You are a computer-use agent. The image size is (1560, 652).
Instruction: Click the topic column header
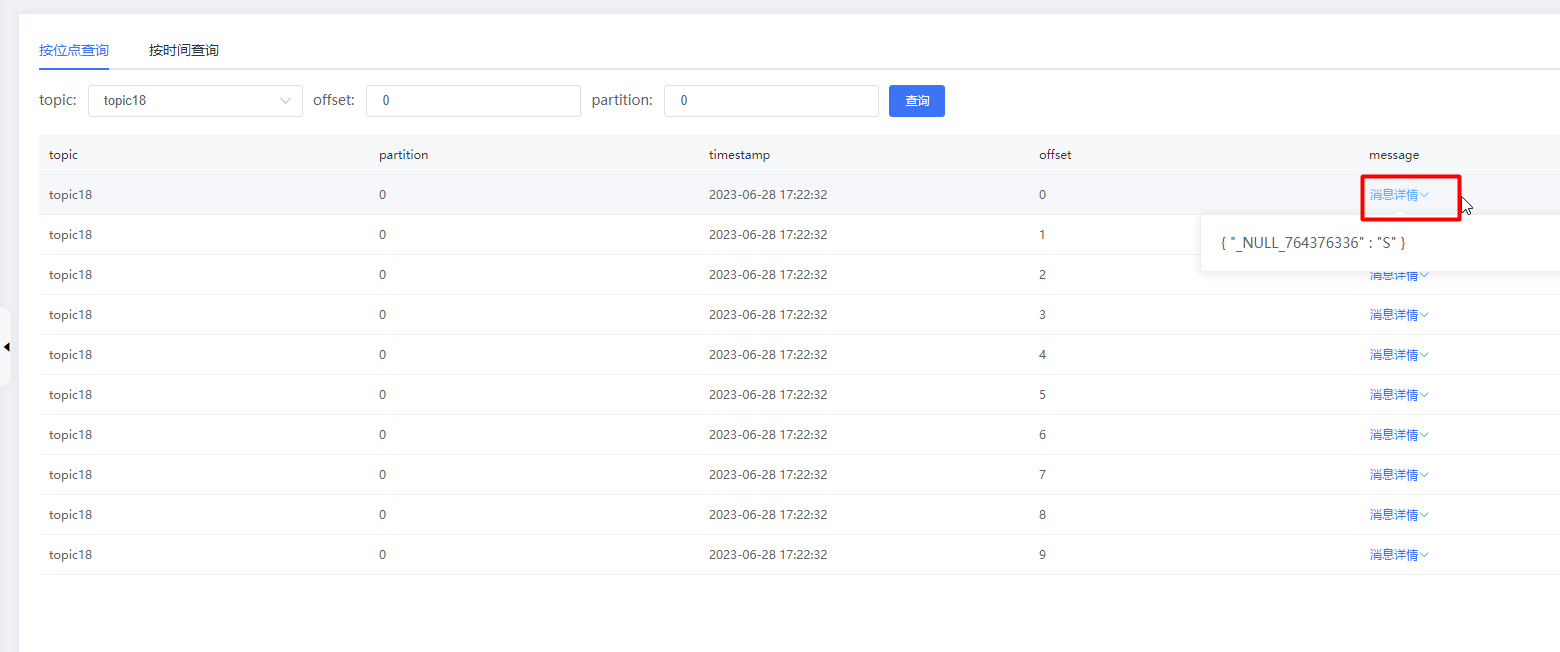(63, 155)
